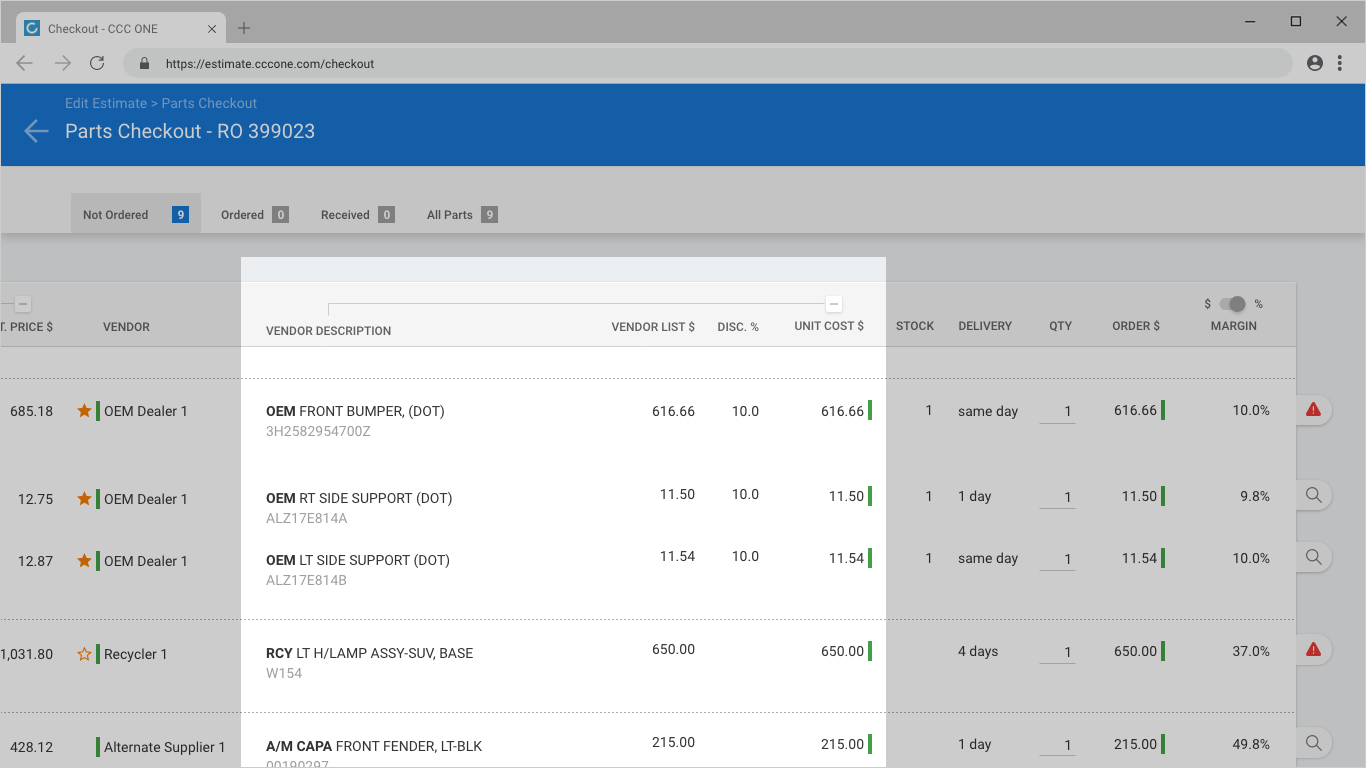Viewport: 1366px width, 768px height.
Task: View the site lock security icon
Action: (144, 63)
